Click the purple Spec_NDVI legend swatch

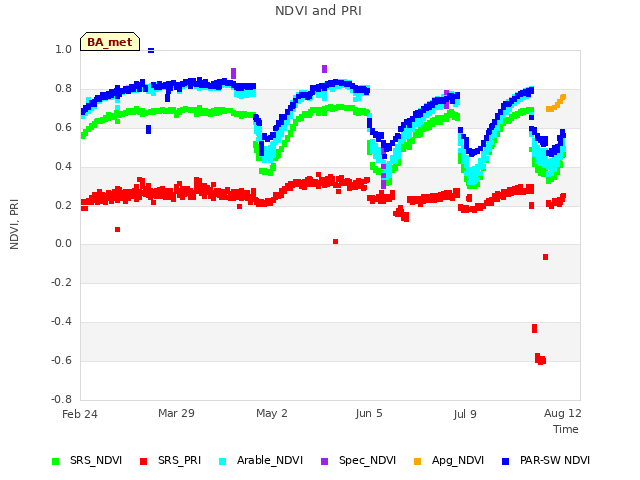coord(324,462)
